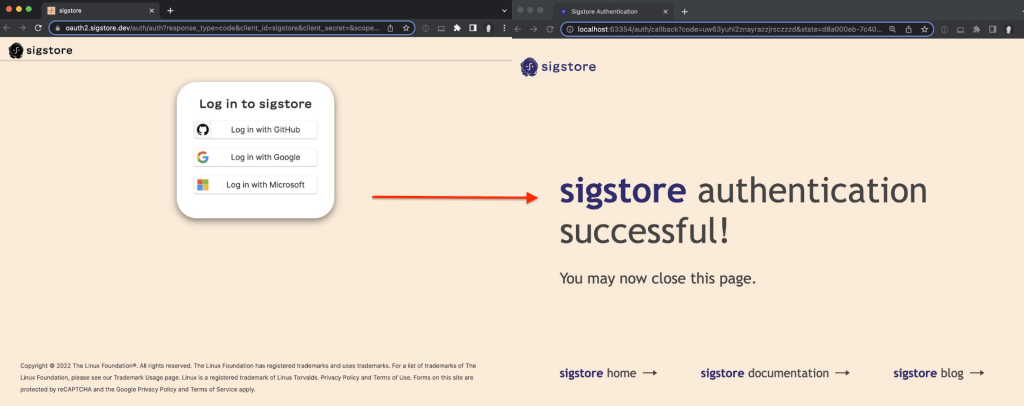This screenshot has width=1024, height=406.
Task: Close the sigstore tab in the left window
Action: 151,10
